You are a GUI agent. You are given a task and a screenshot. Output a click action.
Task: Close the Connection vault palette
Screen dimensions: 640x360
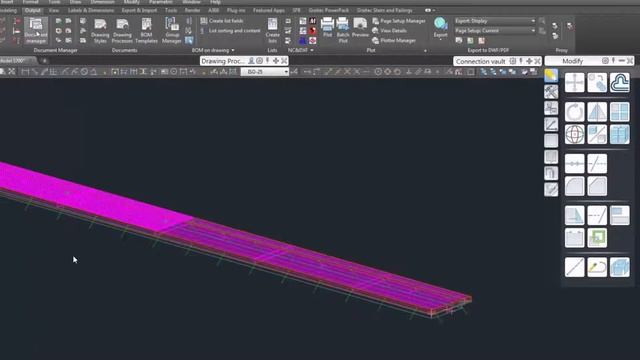(538, 61)
